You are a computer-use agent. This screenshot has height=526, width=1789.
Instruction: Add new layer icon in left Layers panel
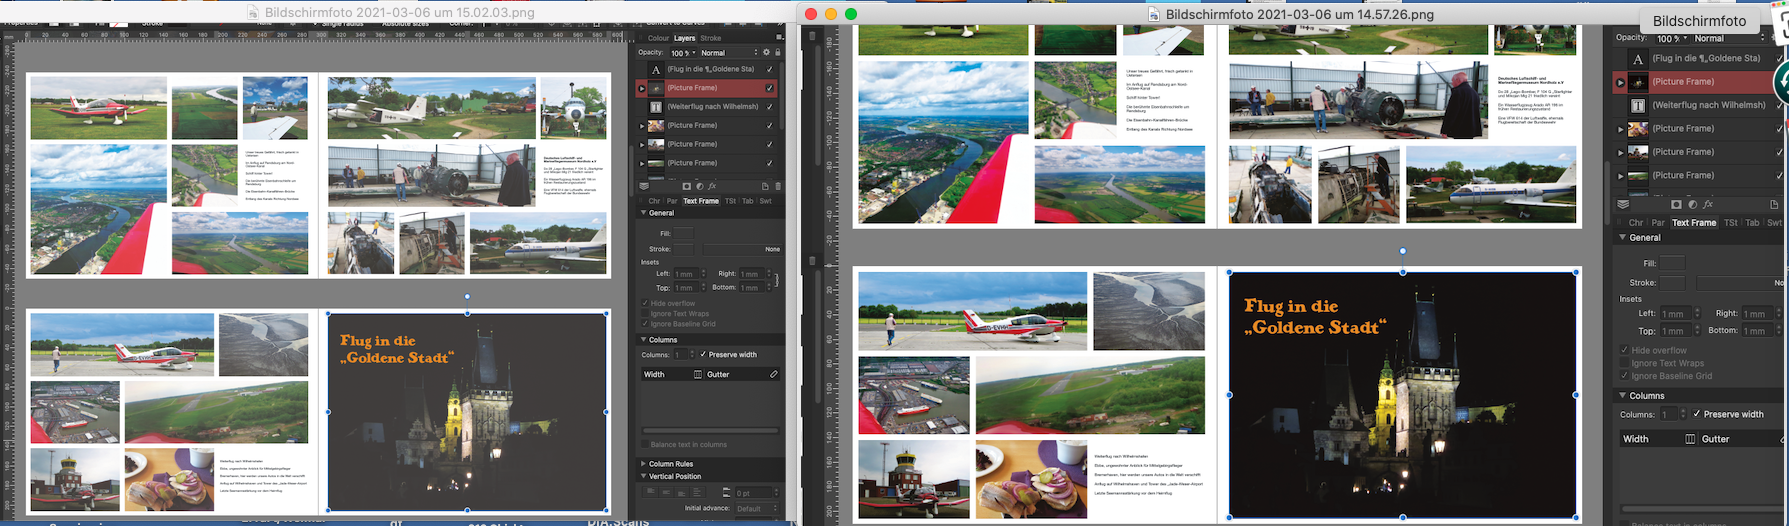(765, 186)
